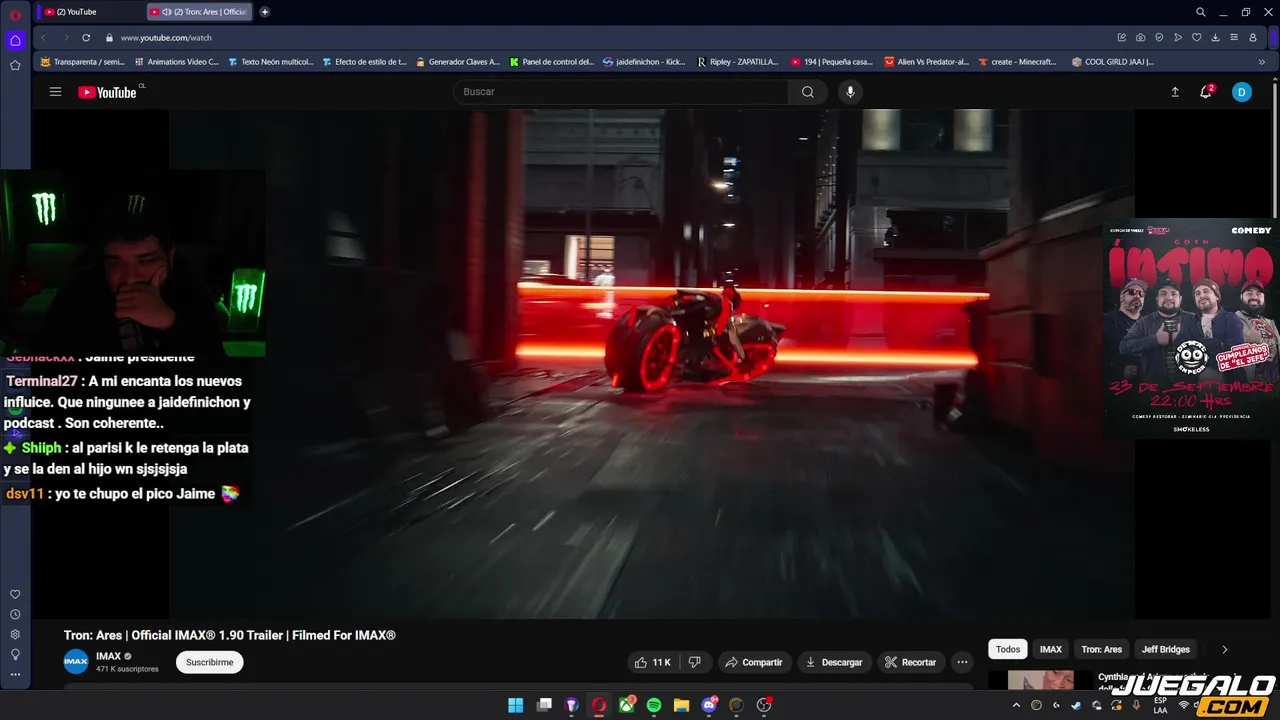Click the Recortar clip button
Viewport: 1280px width, 720px height.
911,662
